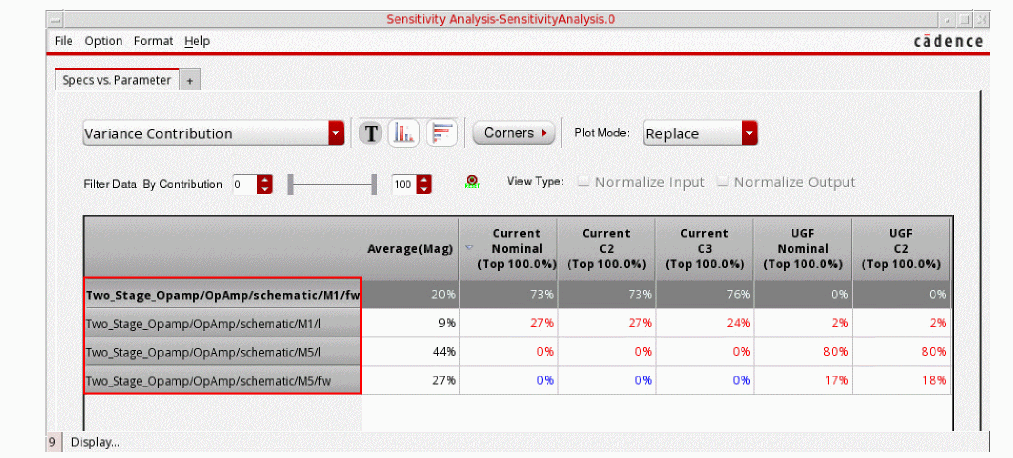Viewport: 1013px width, 458px height.
Task: Select the table (T) view icon
Action: coord(371,133)
